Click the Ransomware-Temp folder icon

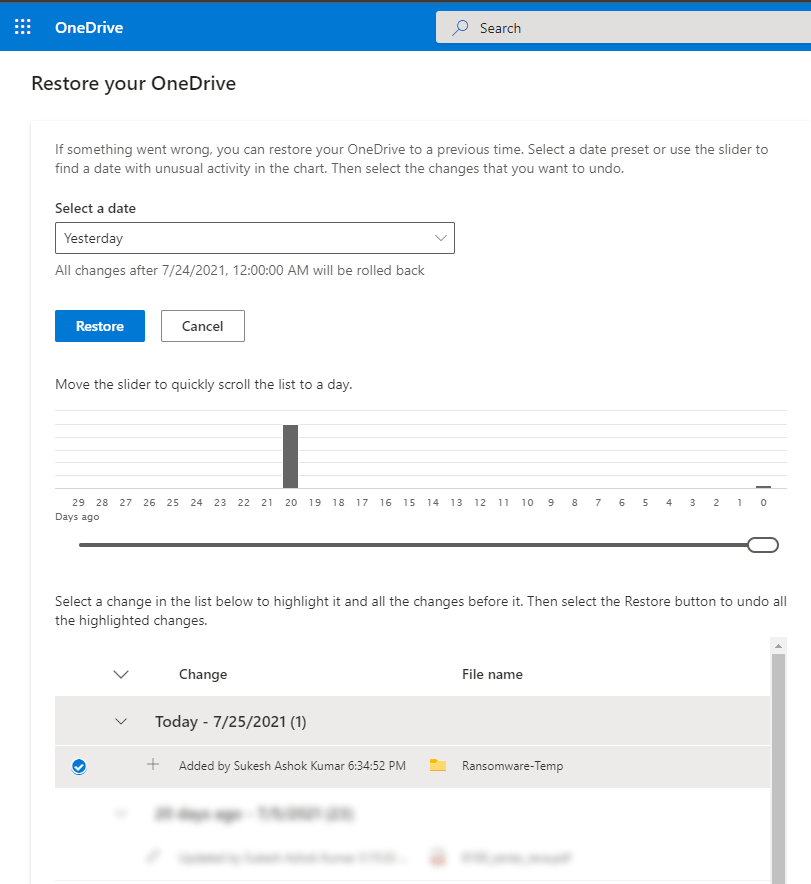pos(437,766)
